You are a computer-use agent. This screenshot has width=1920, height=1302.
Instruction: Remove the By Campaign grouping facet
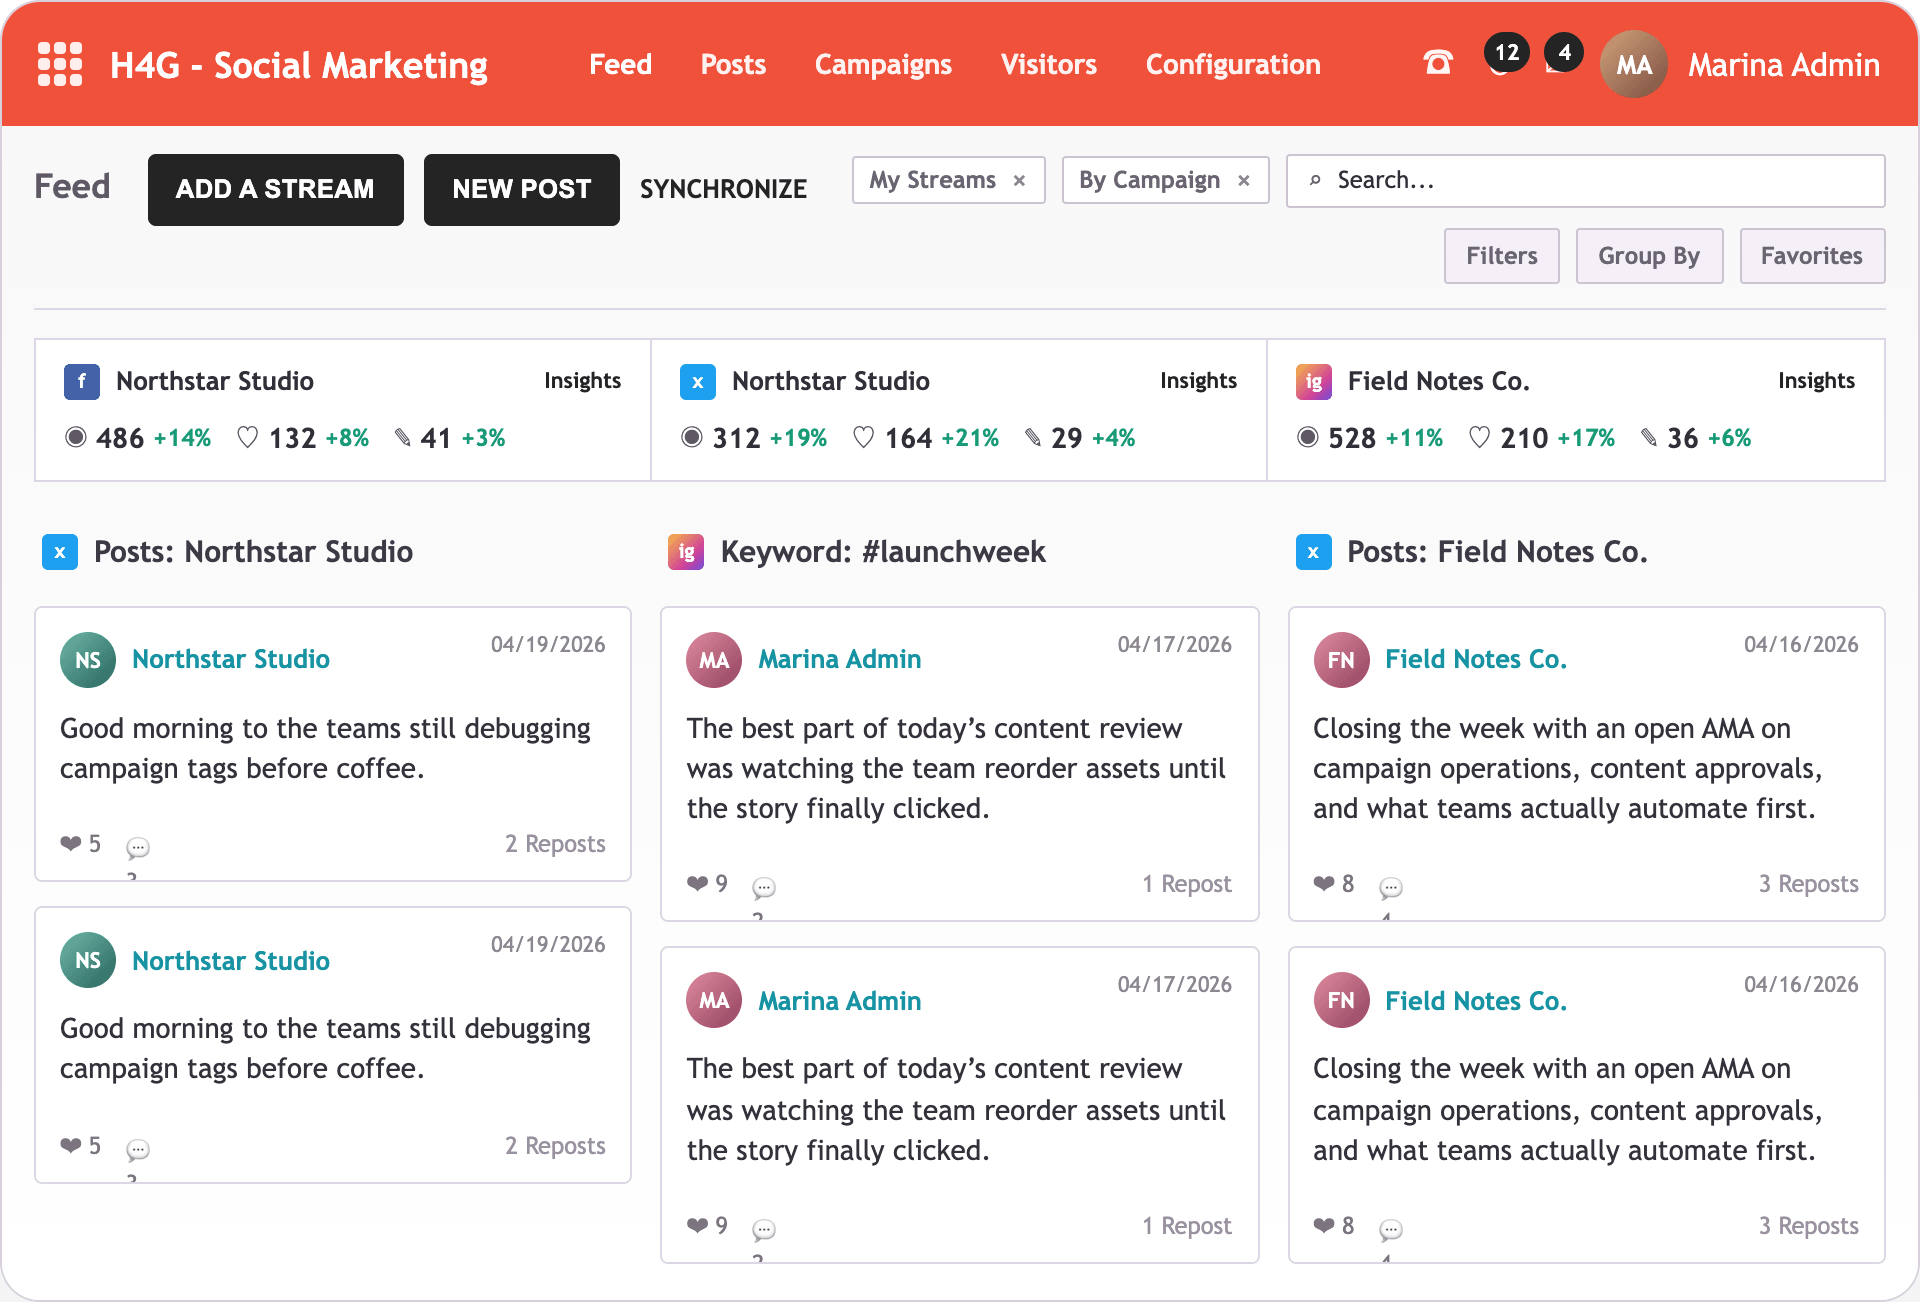click(1244, 181)
